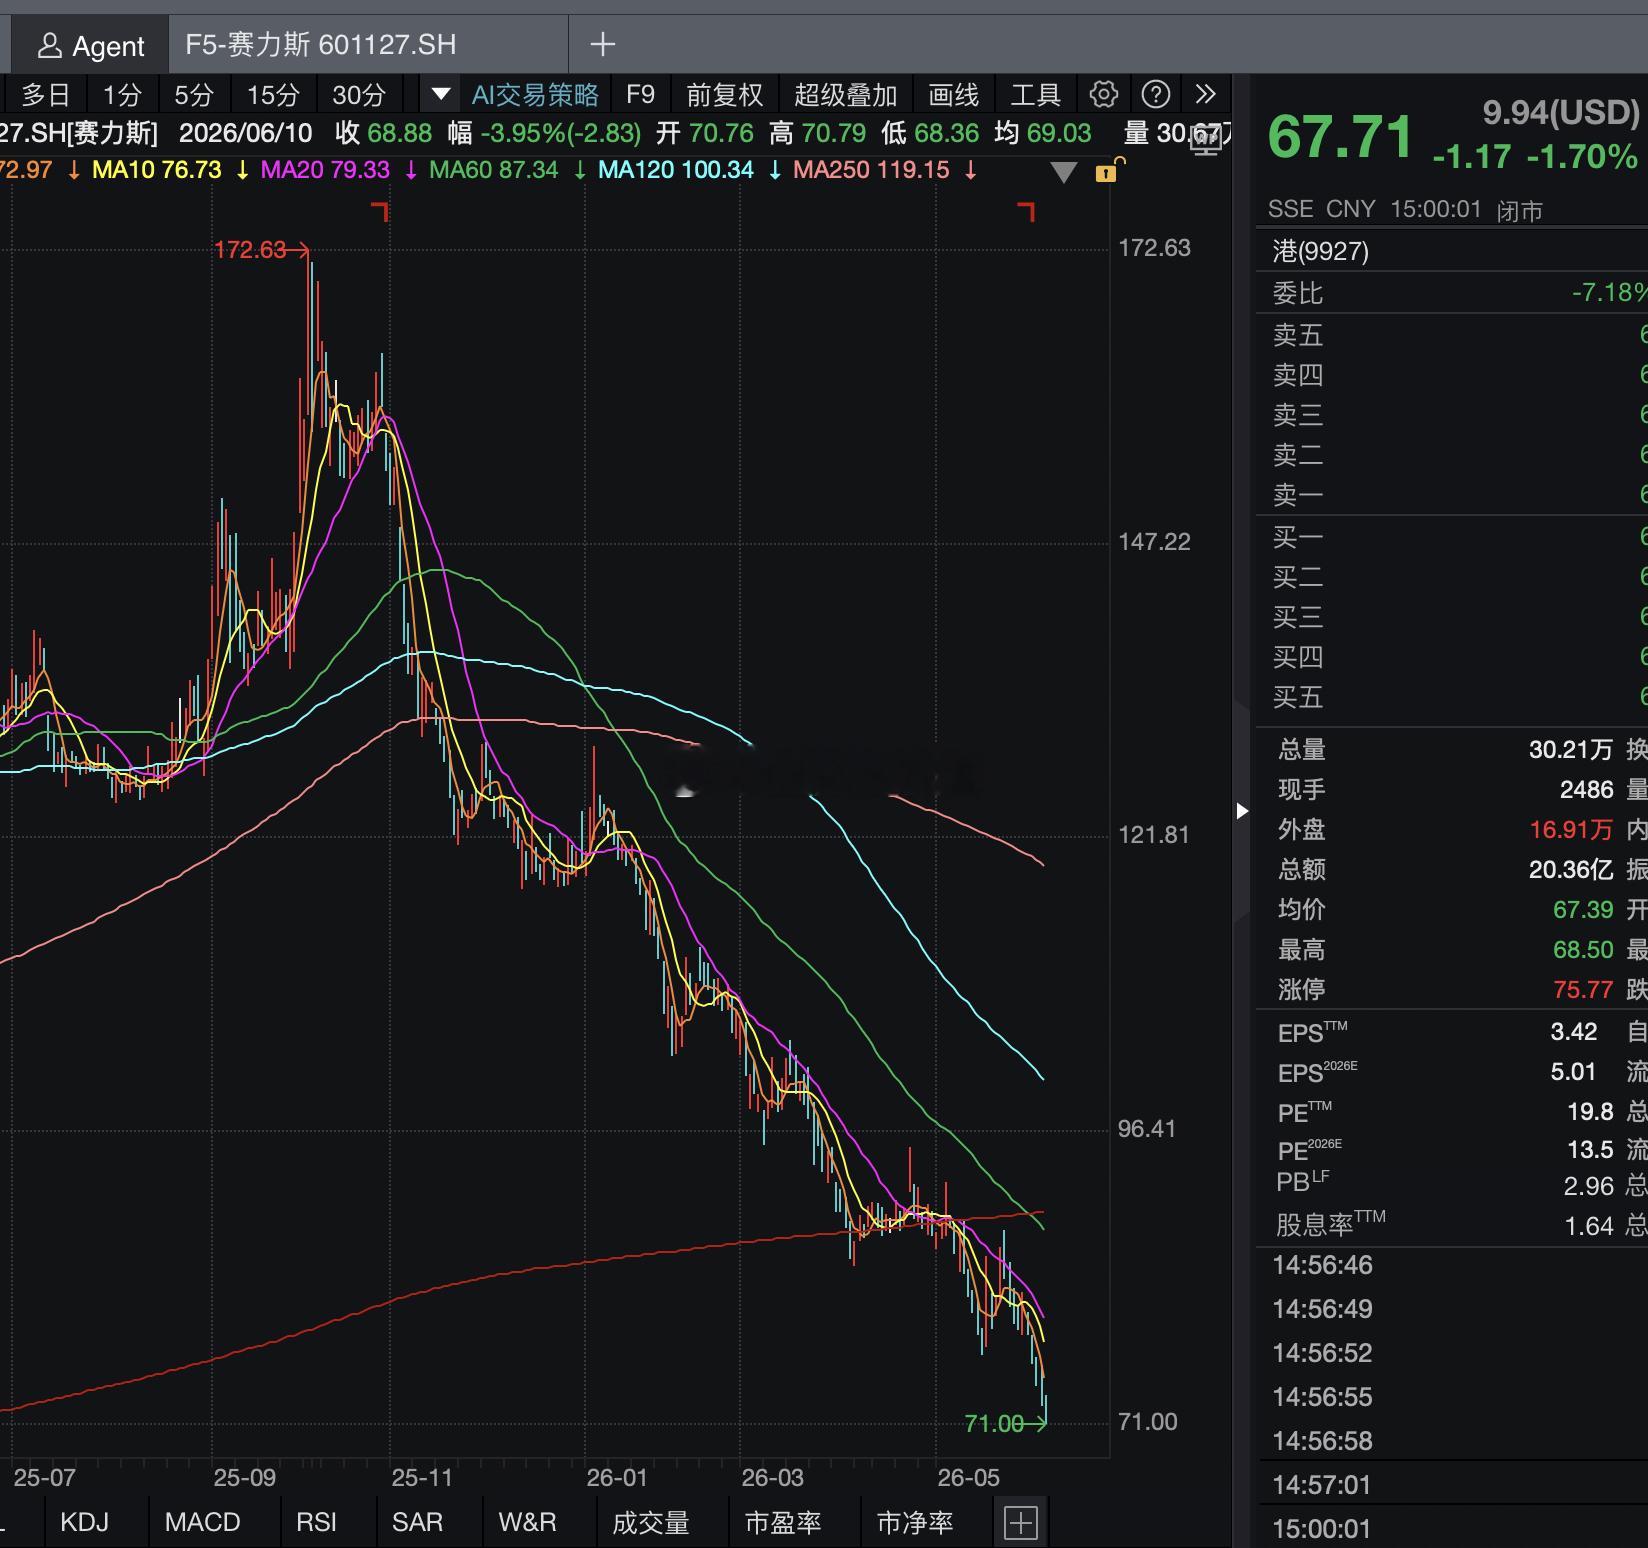Open the period dropdown arrow after 30分

440,95
